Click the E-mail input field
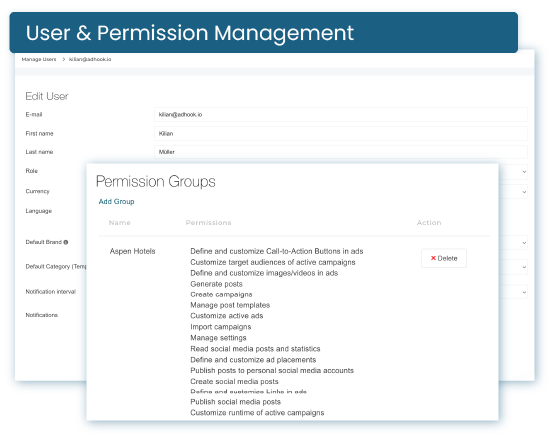Screen dimensions: 550x440 point(341,115)
